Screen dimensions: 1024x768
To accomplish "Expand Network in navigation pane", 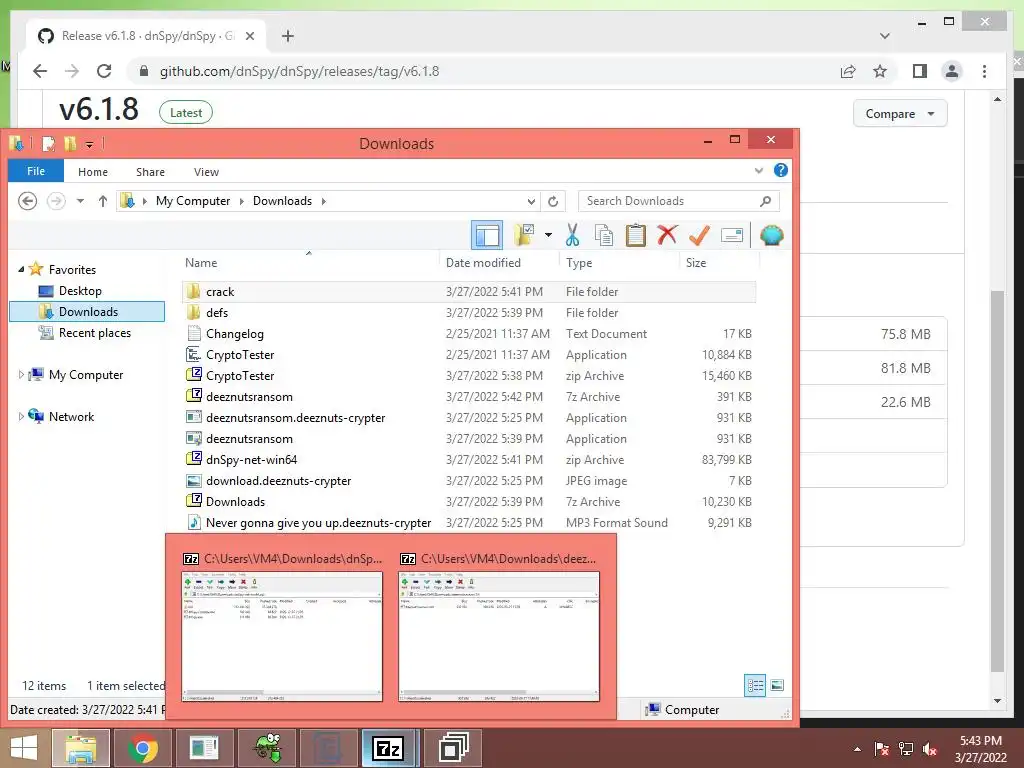I will [x=21, y=417].
